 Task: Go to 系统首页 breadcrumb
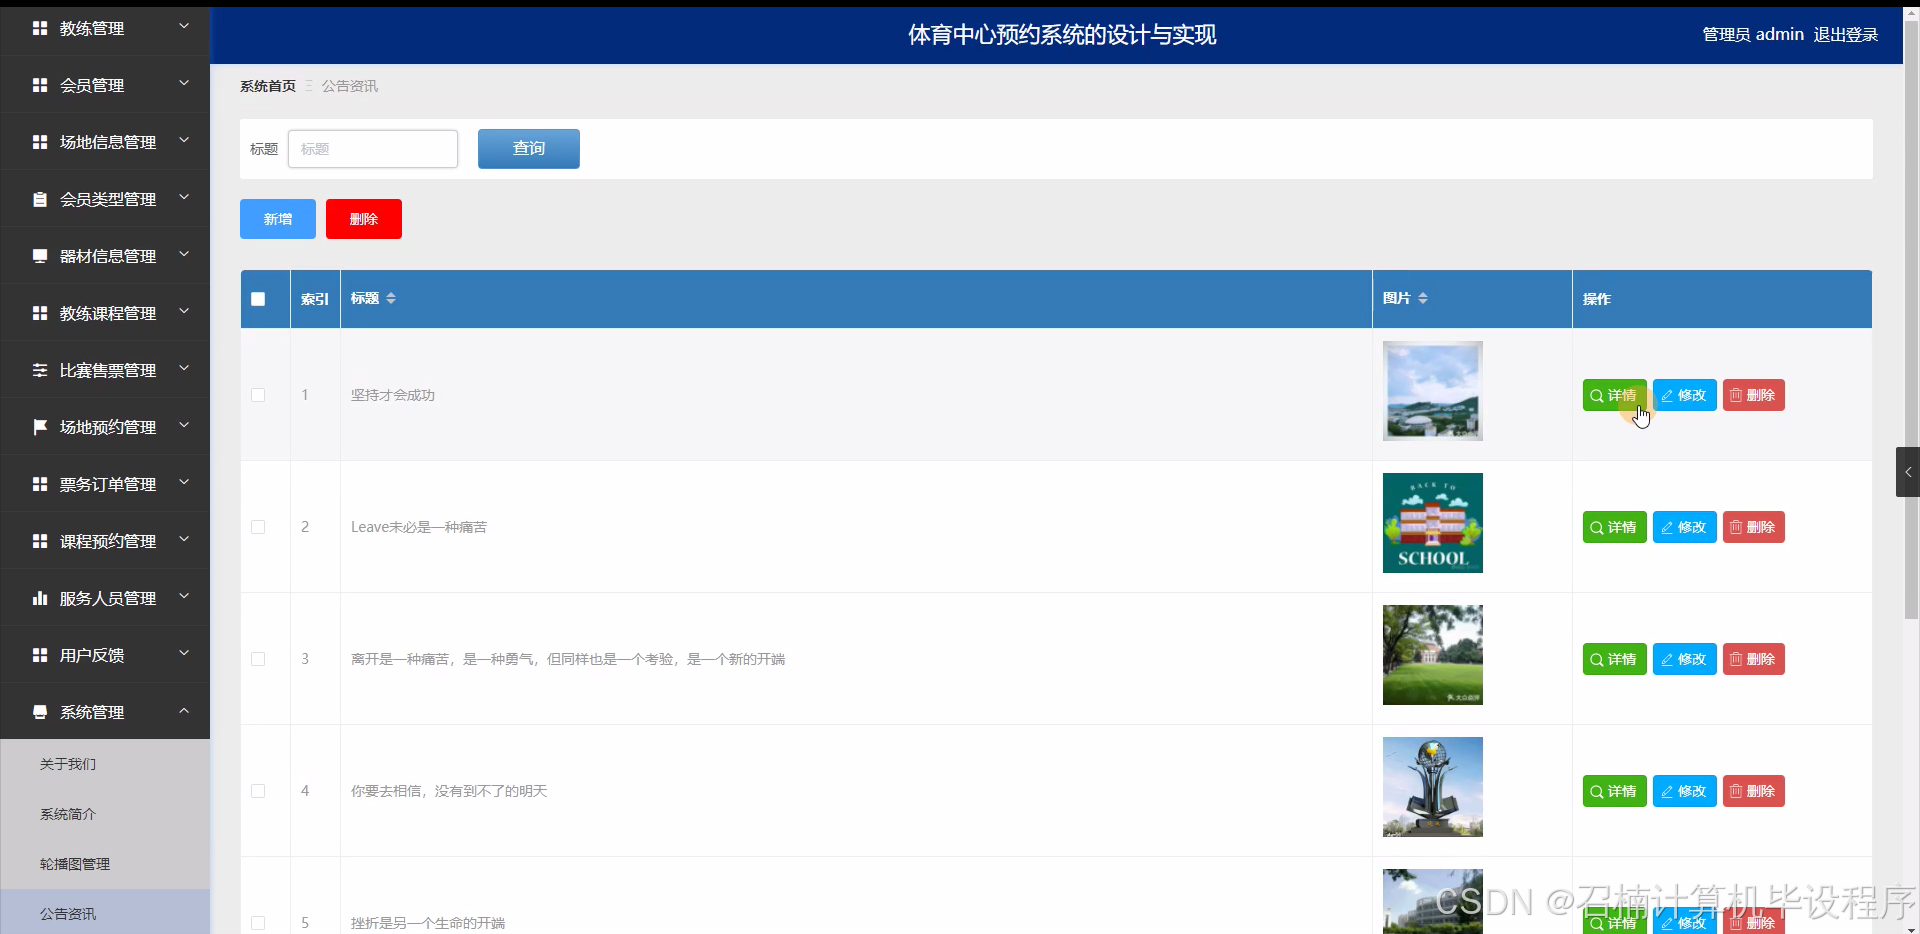268,86
